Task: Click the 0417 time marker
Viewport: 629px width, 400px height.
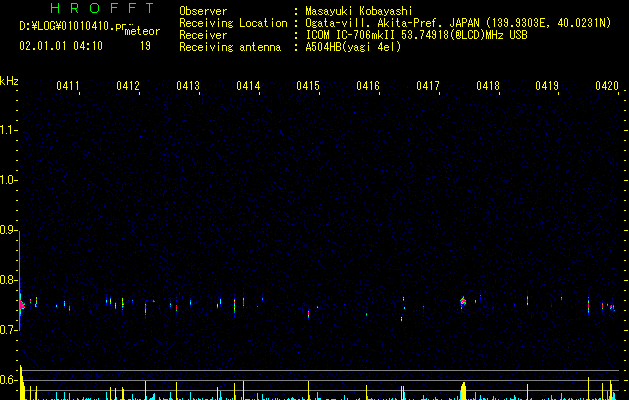Action: (x=428, y=86)
